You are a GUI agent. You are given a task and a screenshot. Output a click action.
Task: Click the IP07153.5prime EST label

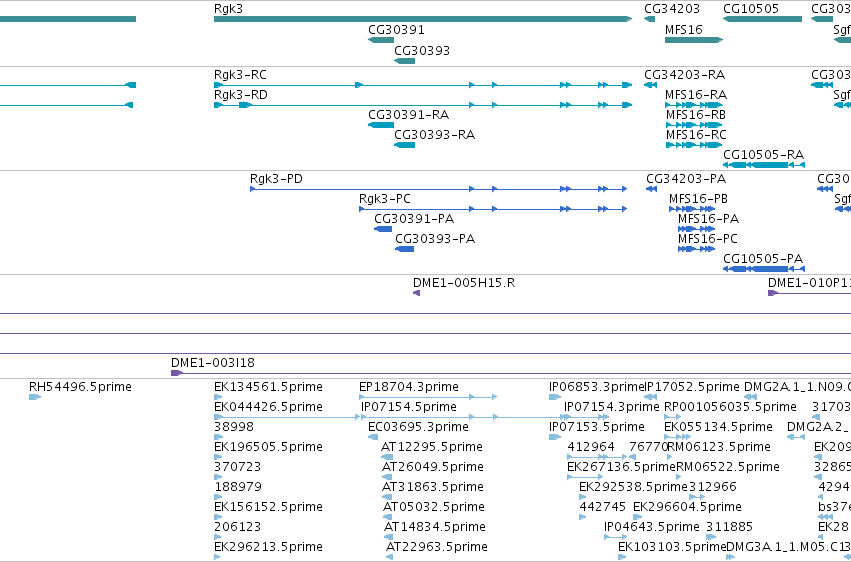coord(597,427)
